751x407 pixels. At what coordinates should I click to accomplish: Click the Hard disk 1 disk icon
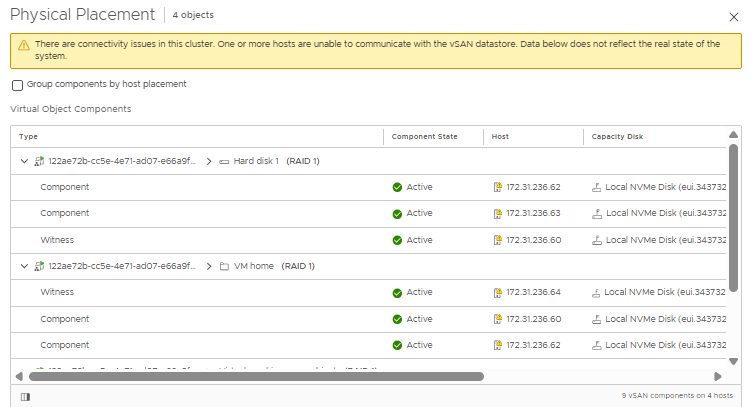click(x=224, y=161)
